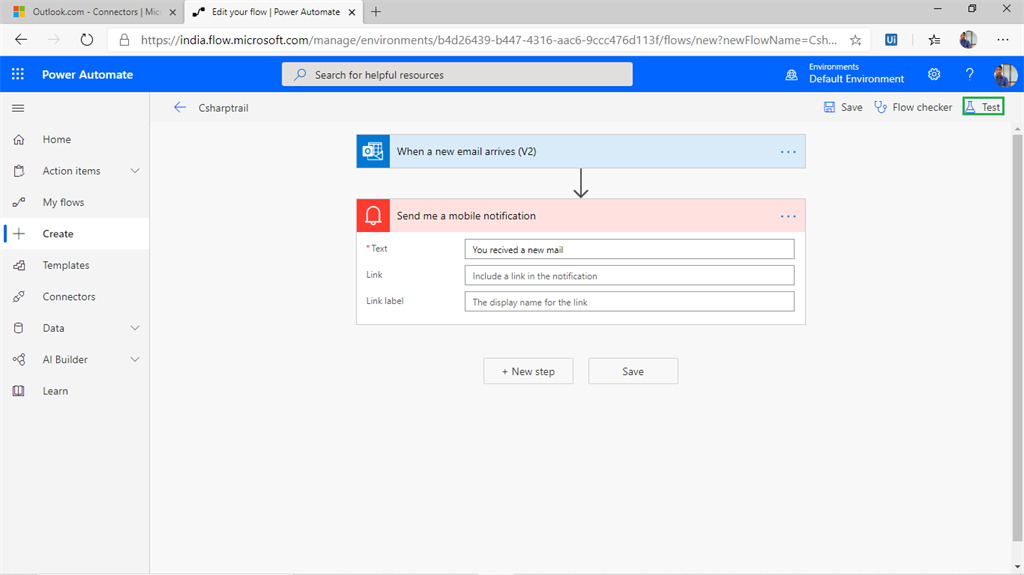Open browser settings and more menu
The height and width of the screenshot is (575, 1024).
pyautogui.click(x=1003, y=40)
